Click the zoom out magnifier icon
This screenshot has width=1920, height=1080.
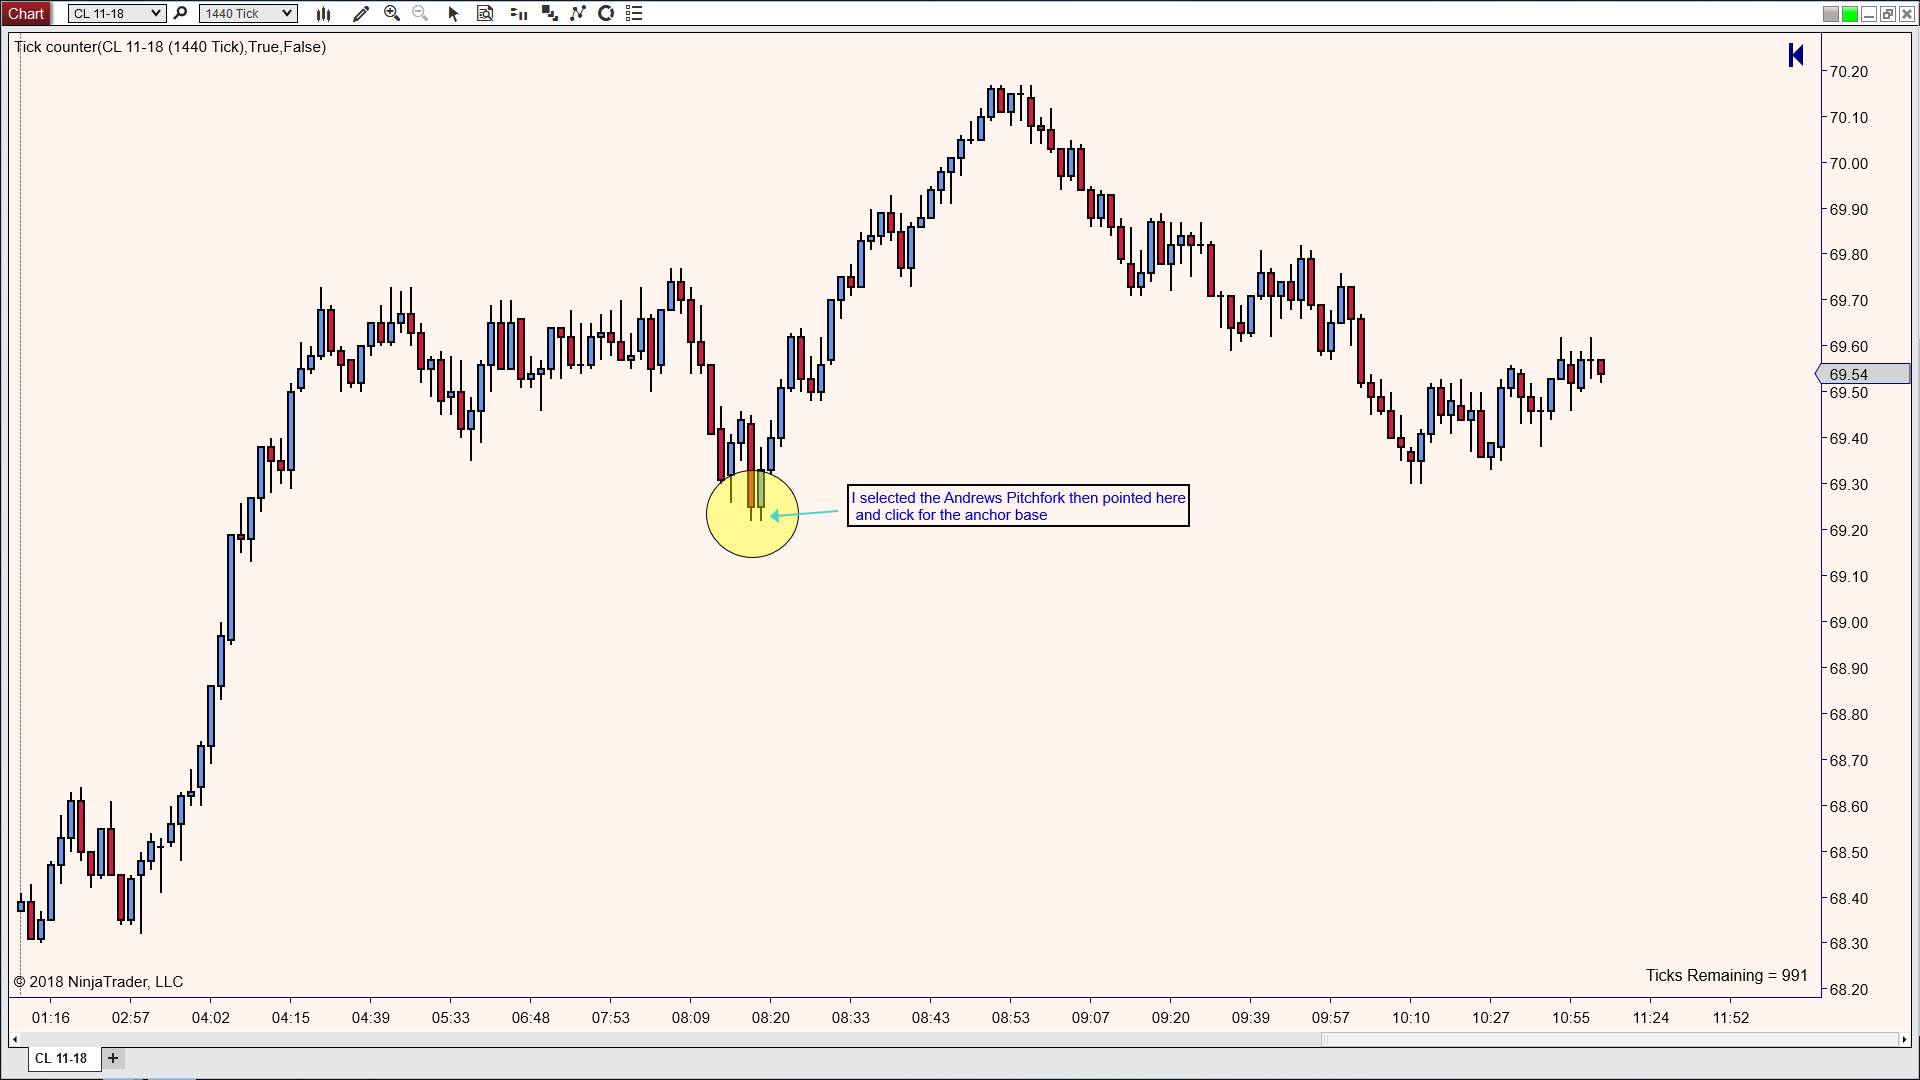[420, 13]
